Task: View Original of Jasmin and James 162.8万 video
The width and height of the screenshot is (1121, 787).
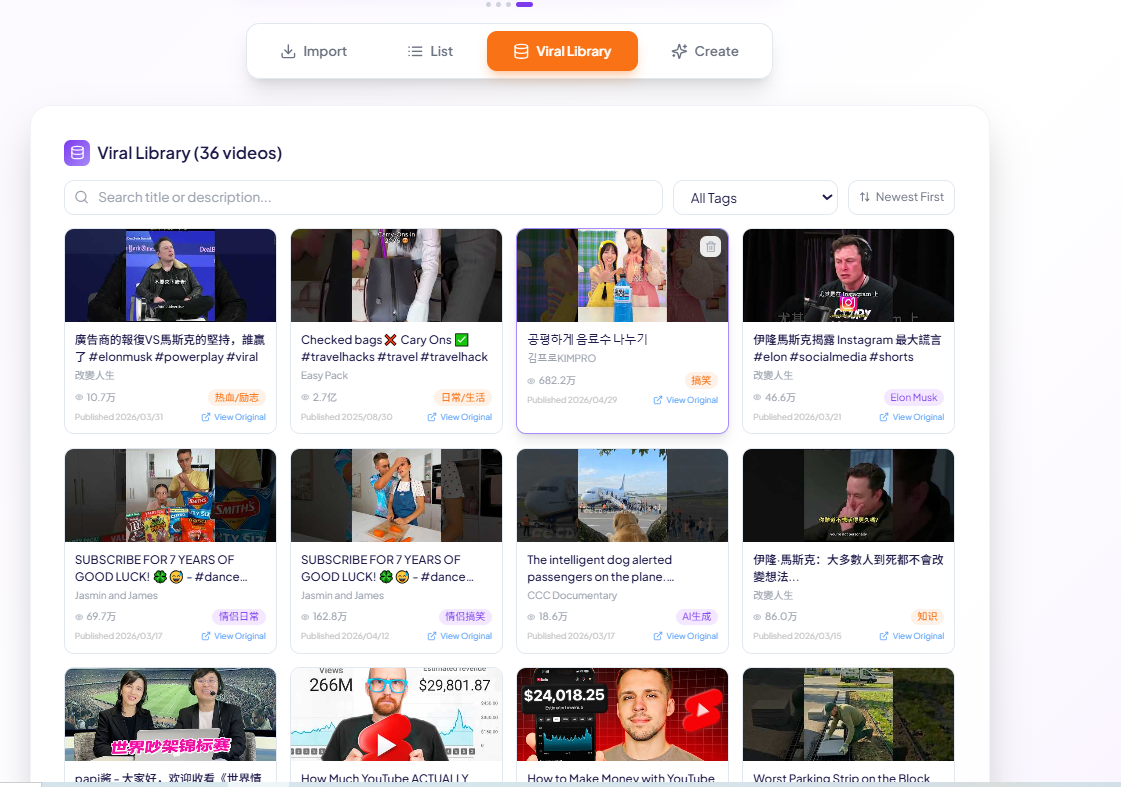Action: [x=460, y=635]
